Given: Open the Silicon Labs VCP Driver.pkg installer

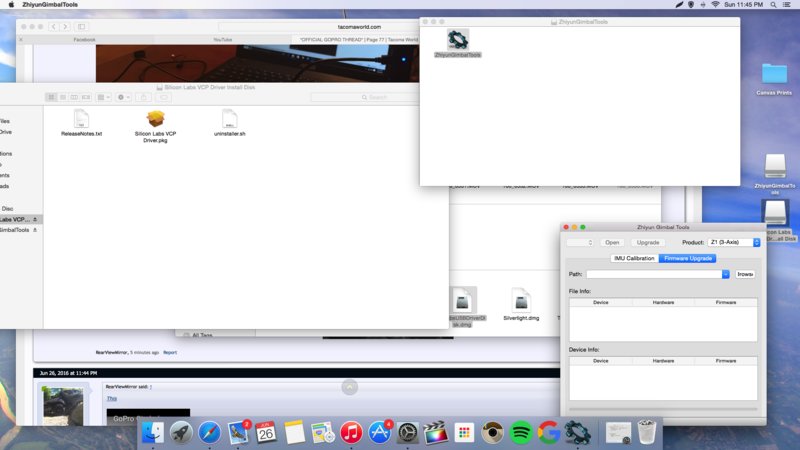Looking at the screenshot, I should coord(156,119).
